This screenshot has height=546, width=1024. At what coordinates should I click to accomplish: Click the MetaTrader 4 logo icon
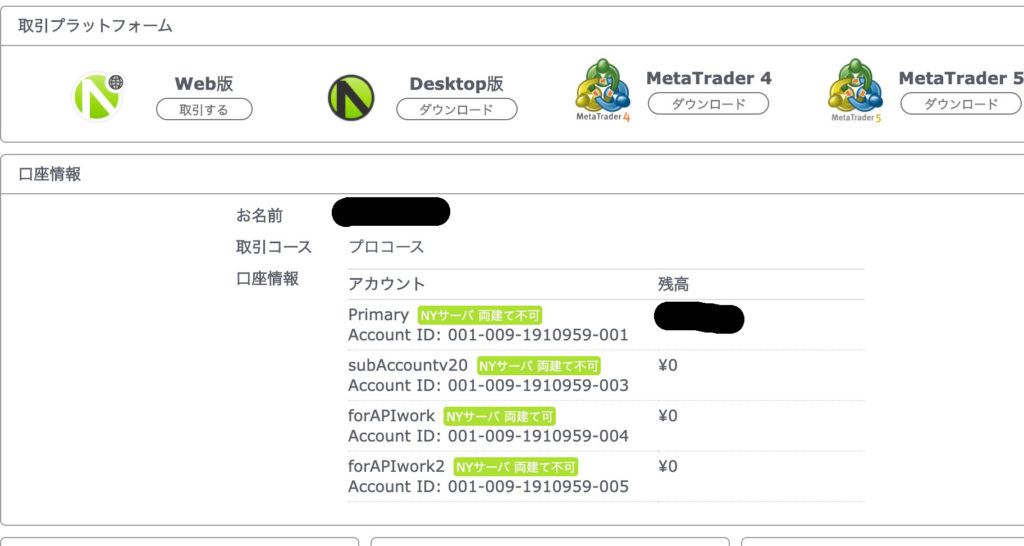[x=602, y=90]
